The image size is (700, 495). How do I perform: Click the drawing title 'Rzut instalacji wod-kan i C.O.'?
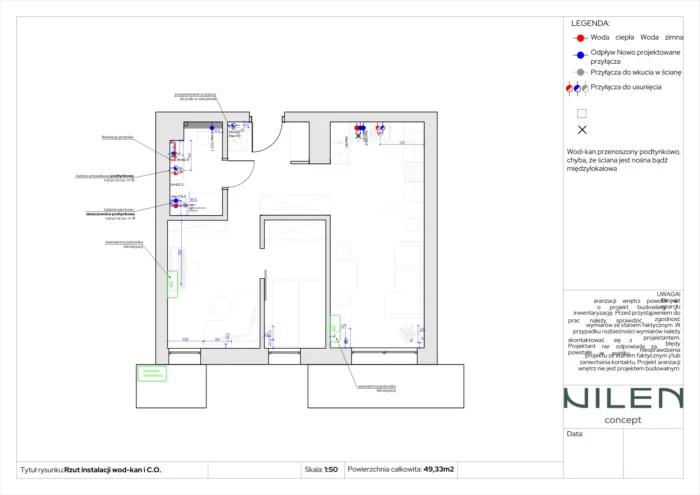tap(112, 468)
